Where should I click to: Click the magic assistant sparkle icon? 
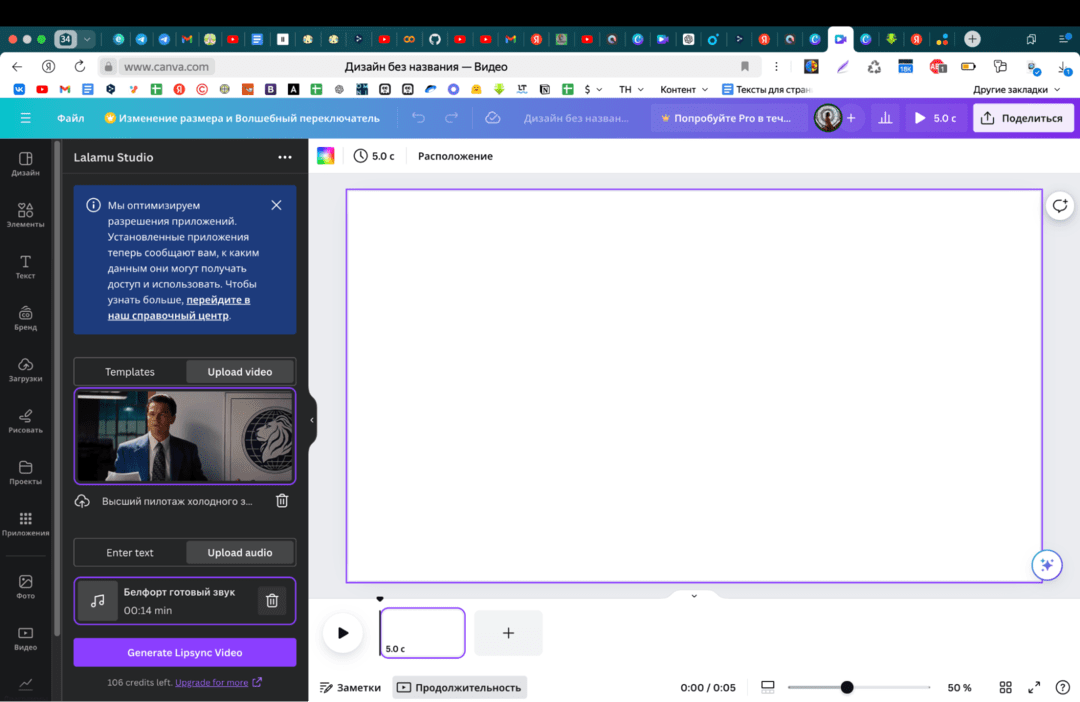(1046, 565)
